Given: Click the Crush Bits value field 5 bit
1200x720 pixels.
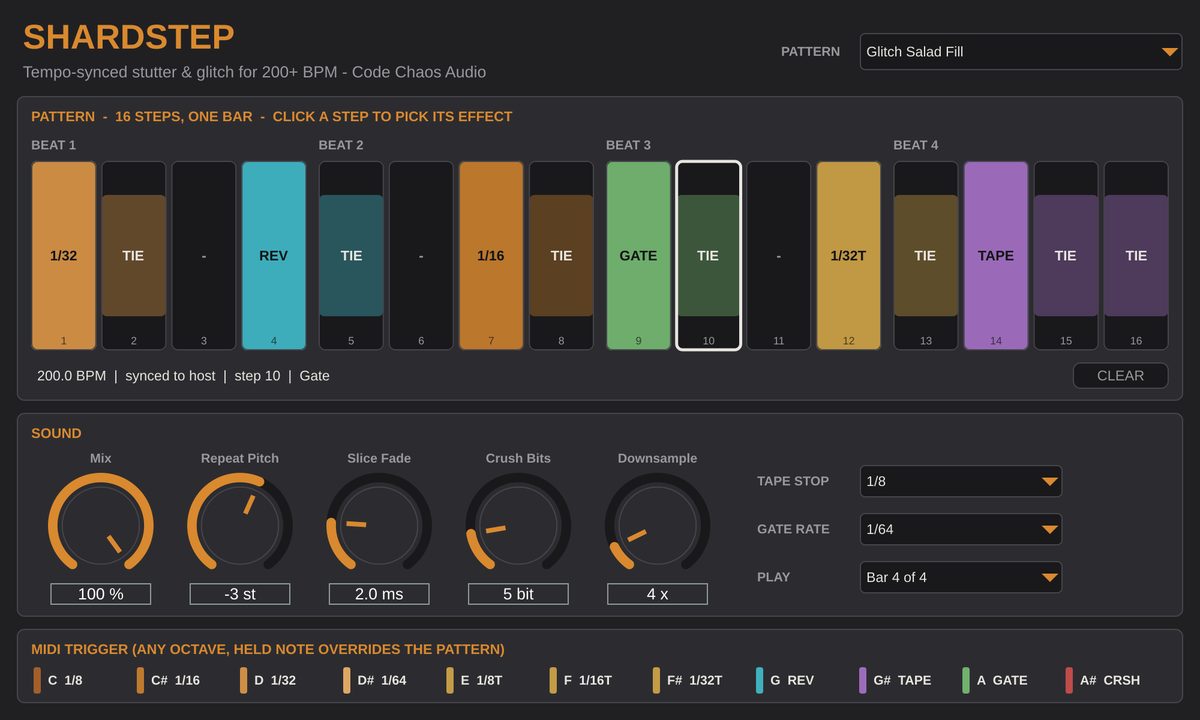Looking at the screenshot, I should click(x=518, y=594).
